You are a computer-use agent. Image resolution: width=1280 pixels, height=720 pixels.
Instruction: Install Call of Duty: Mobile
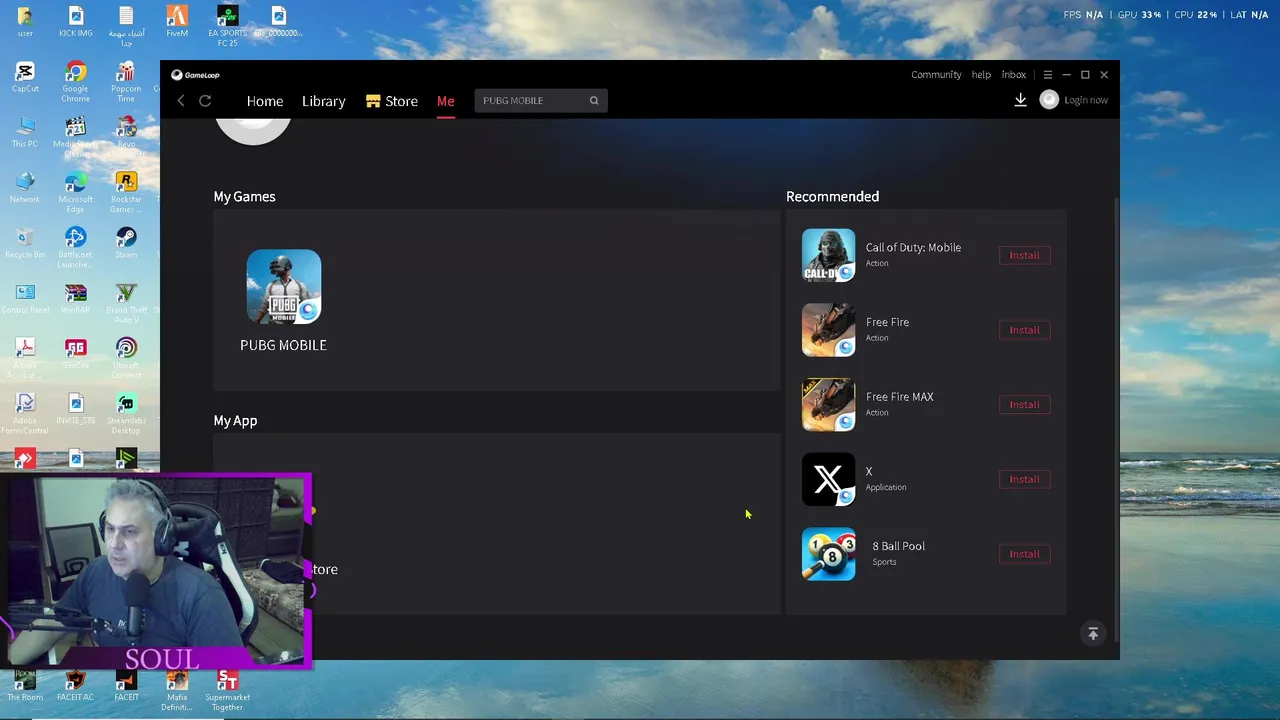(1024, 255)
